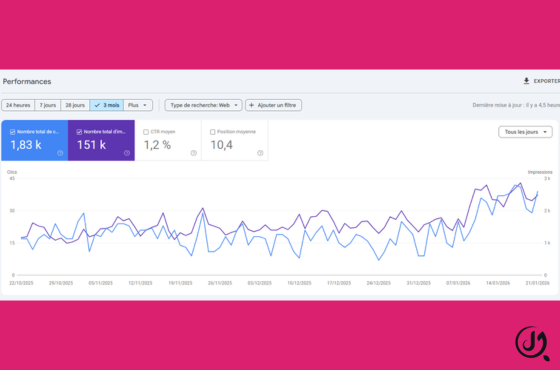Enable the CTR moyen checkbox
Viewport: 560px width, 370px height.
tap(146, 132)
